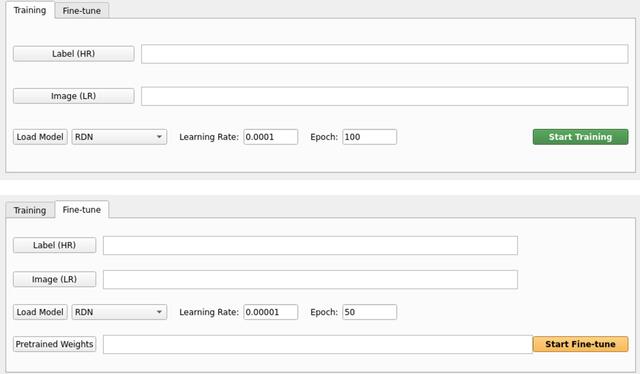Switch to the Training tab in the upper panel

tap(30, 10)
